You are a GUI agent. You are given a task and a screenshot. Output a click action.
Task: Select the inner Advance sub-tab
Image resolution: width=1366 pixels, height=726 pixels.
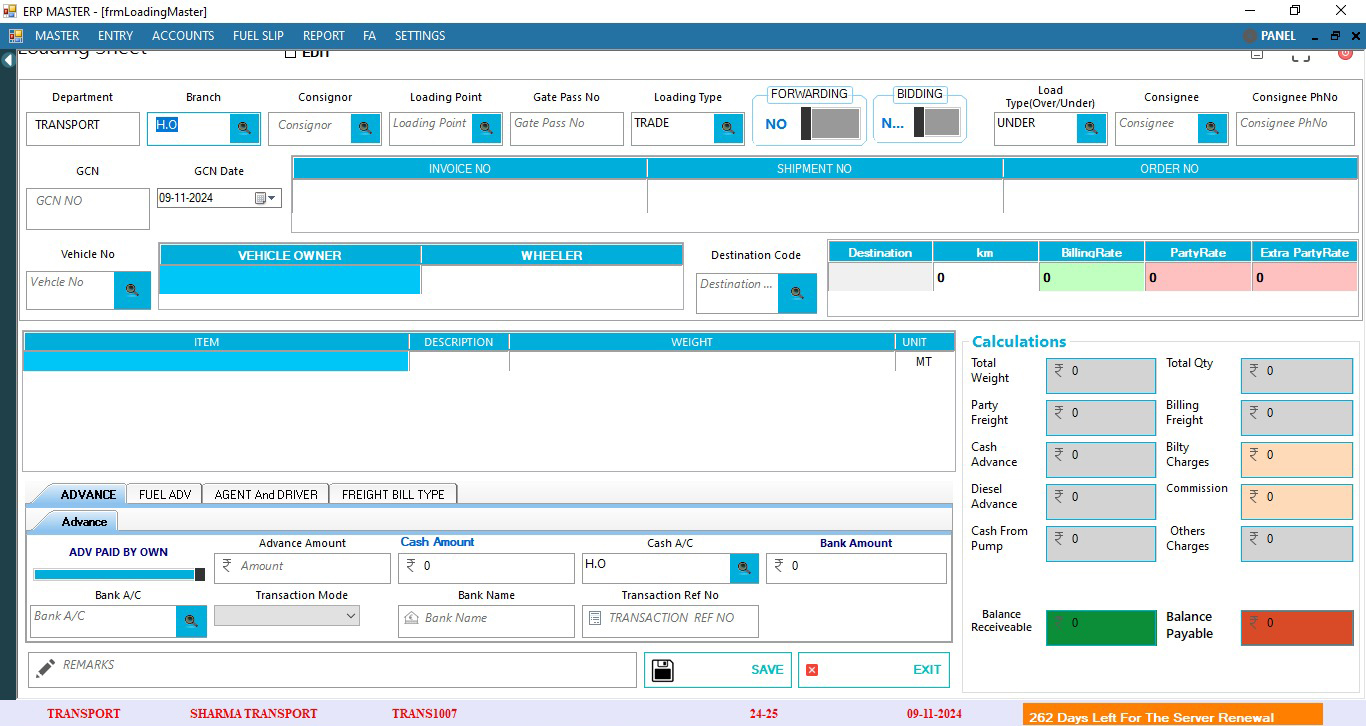(x=79, y=521)
